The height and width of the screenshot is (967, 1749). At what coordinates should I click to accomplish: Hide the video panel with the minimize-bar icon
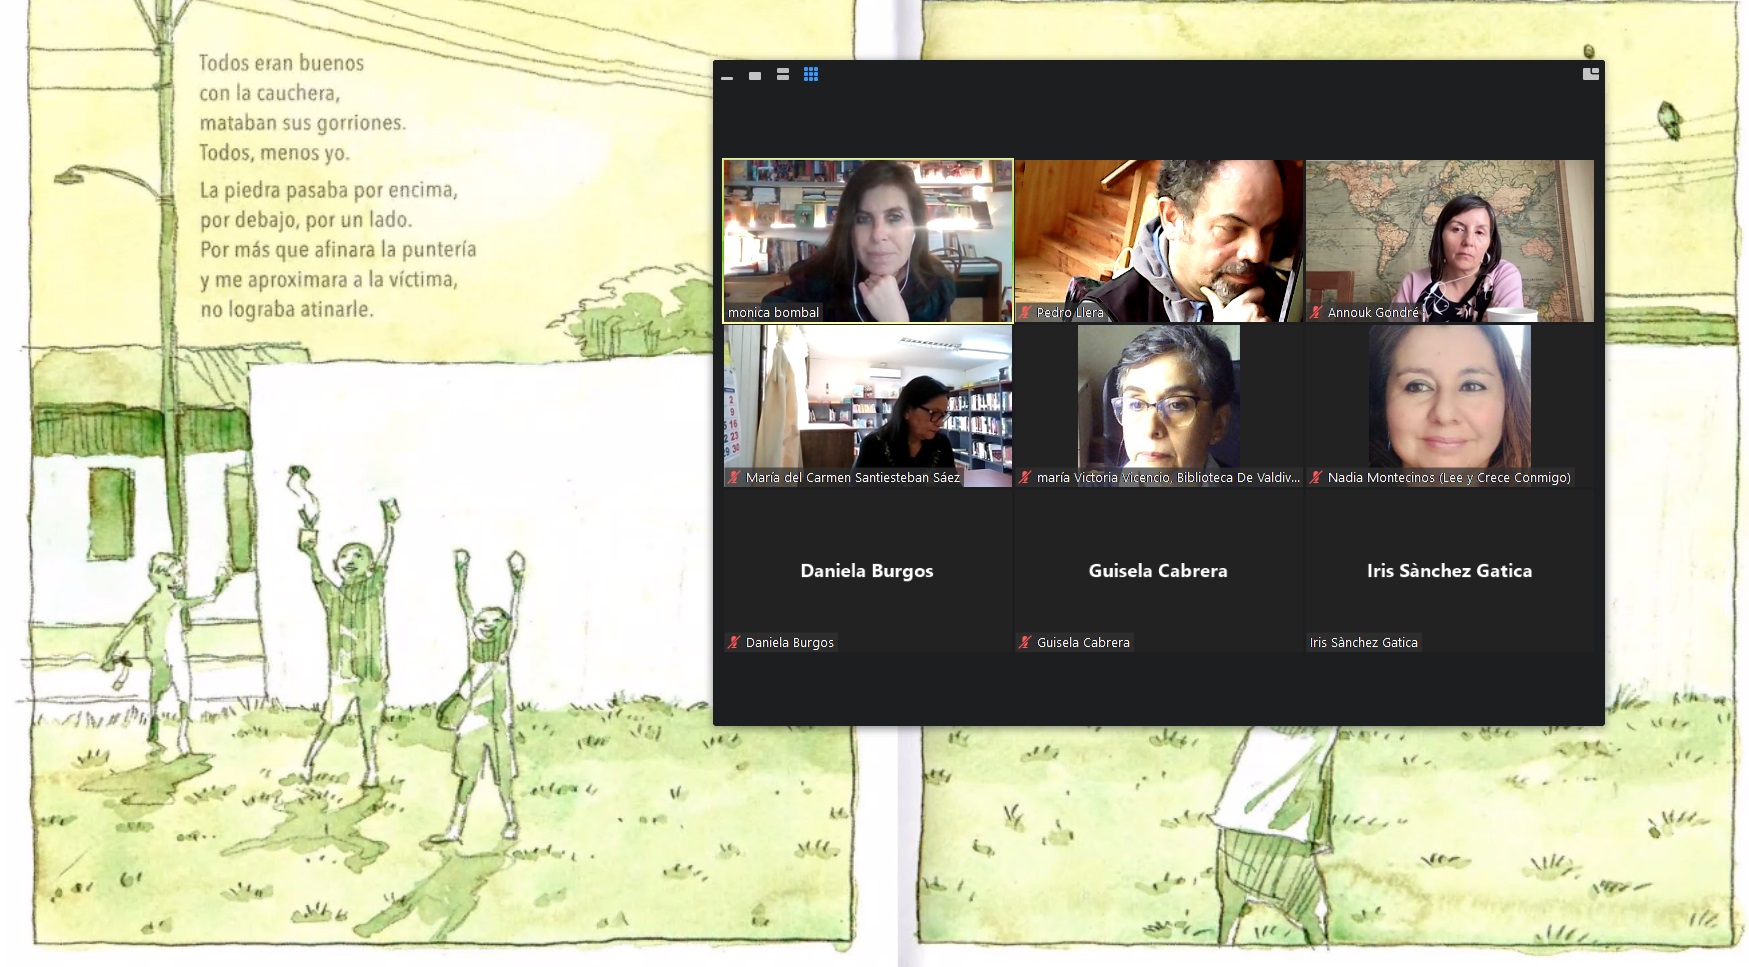(727, 76)
